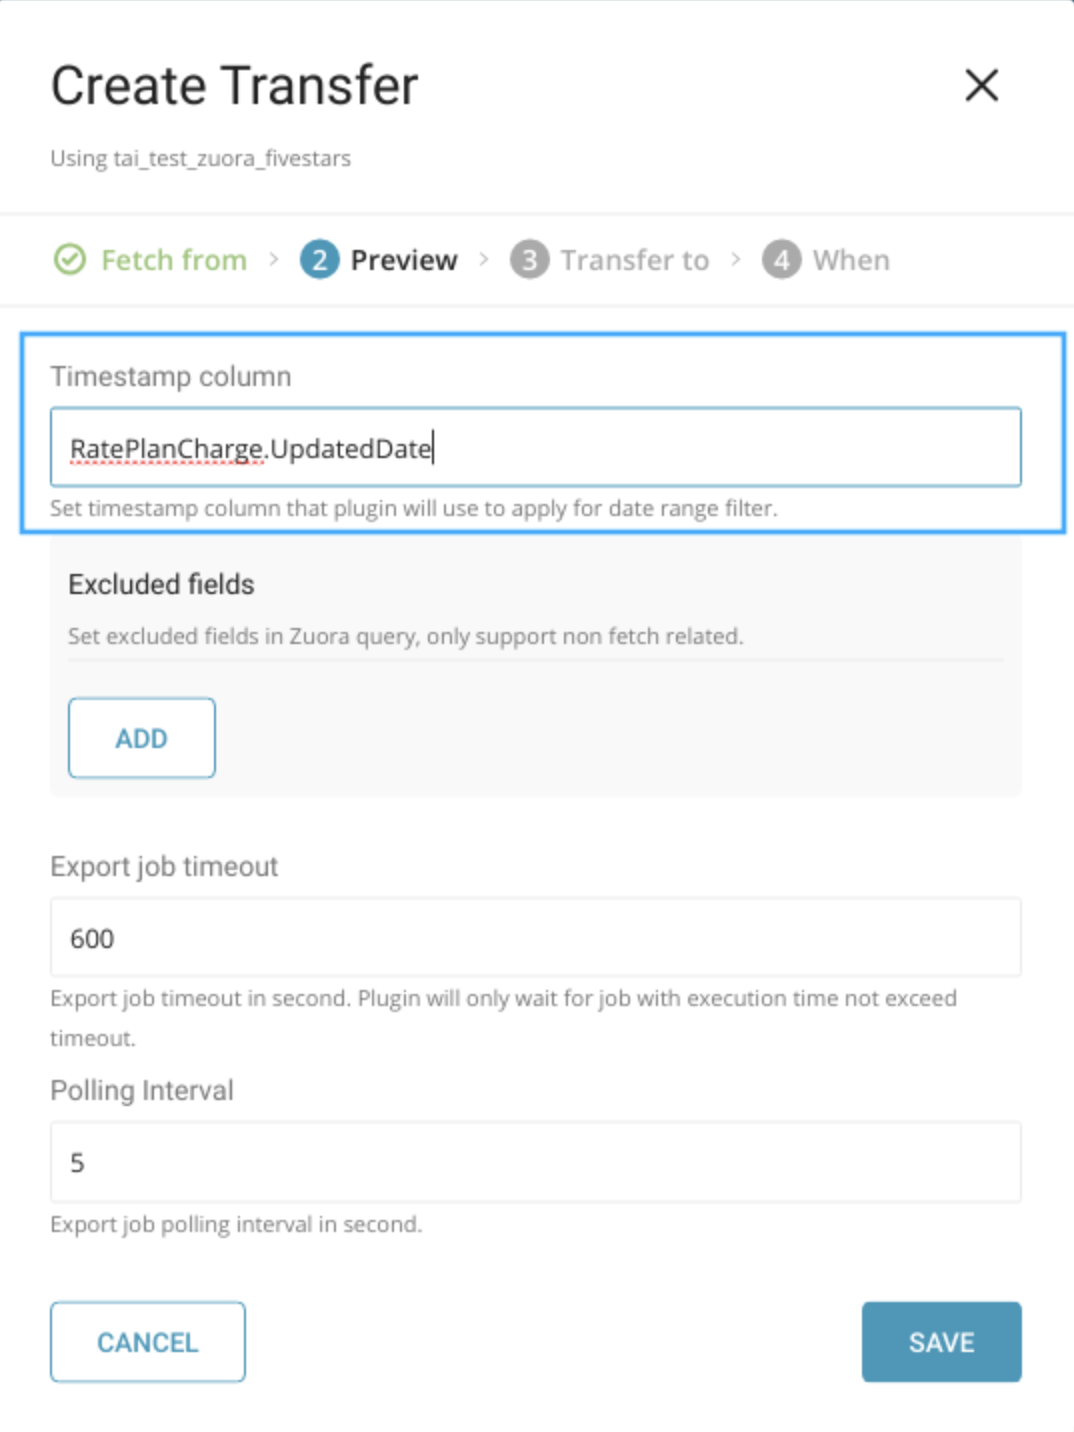1074x1432 pixels.
Task: Click the chevron after Preview step
Action: tap(484, 260)
